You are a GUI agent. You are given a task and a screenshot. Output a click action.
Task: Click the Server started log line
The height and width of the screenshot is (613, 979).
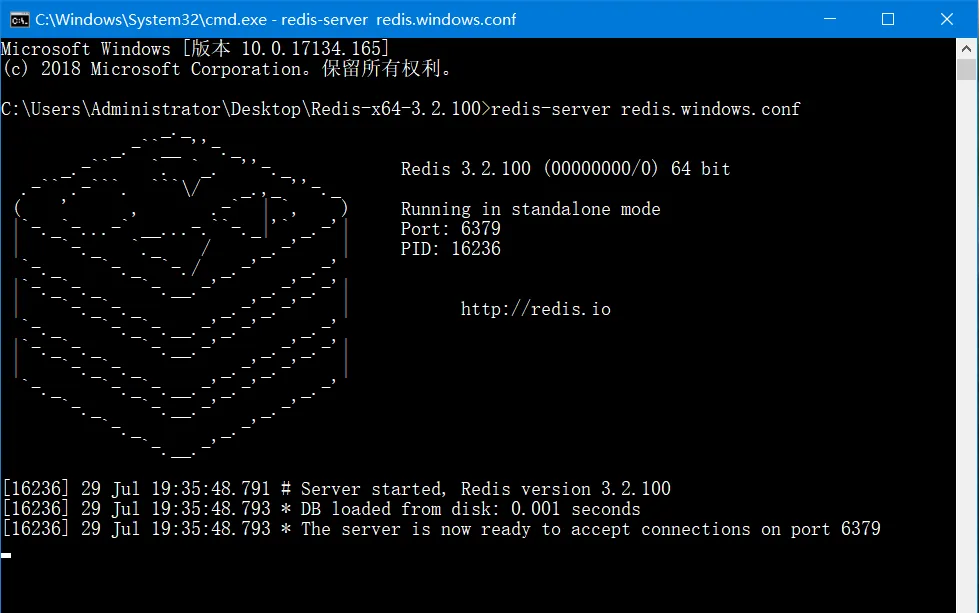point(336,488)
